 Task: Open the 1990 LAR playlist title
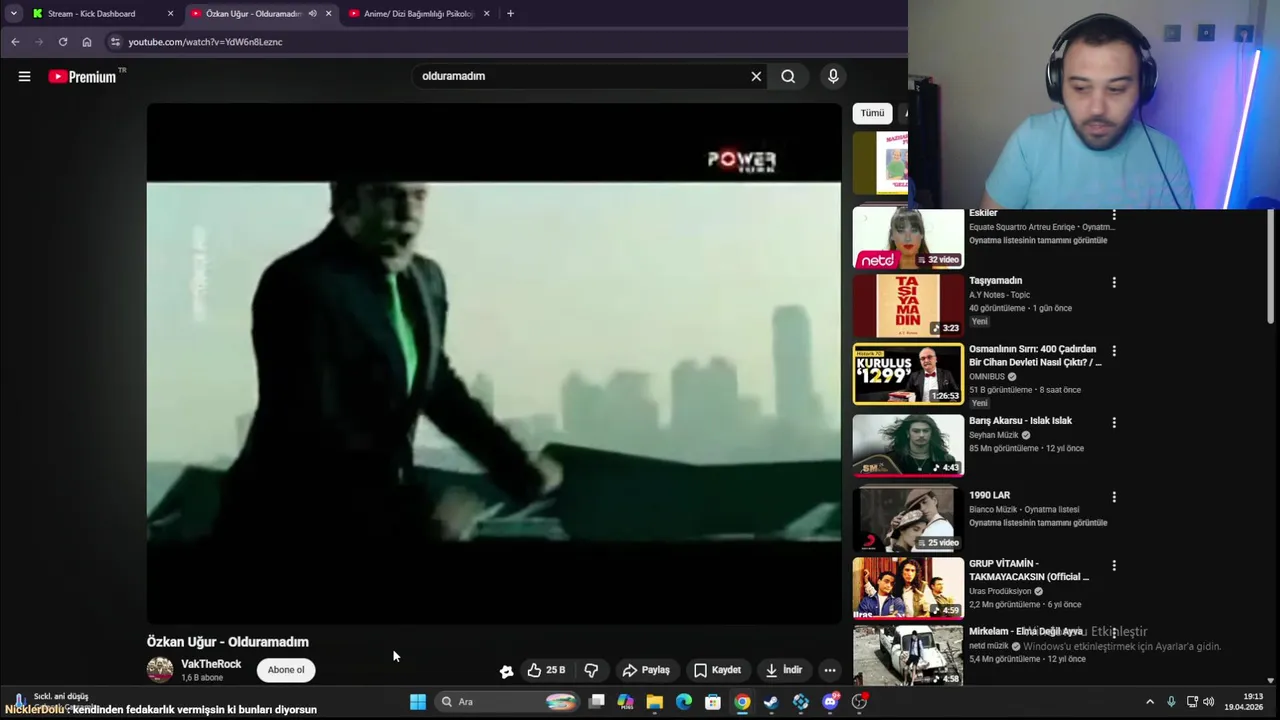click(989, 495)
